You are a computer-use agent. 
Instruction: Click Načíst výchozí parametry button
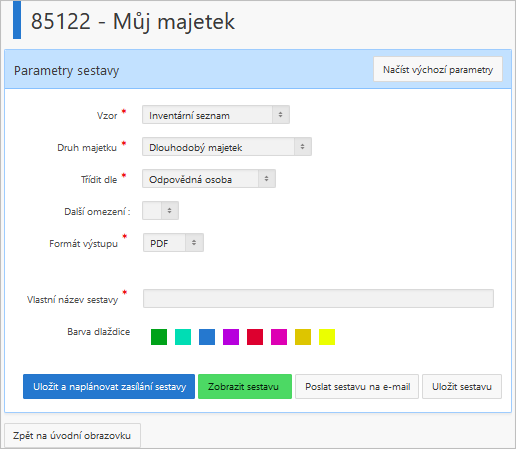[x=438, y=69]
